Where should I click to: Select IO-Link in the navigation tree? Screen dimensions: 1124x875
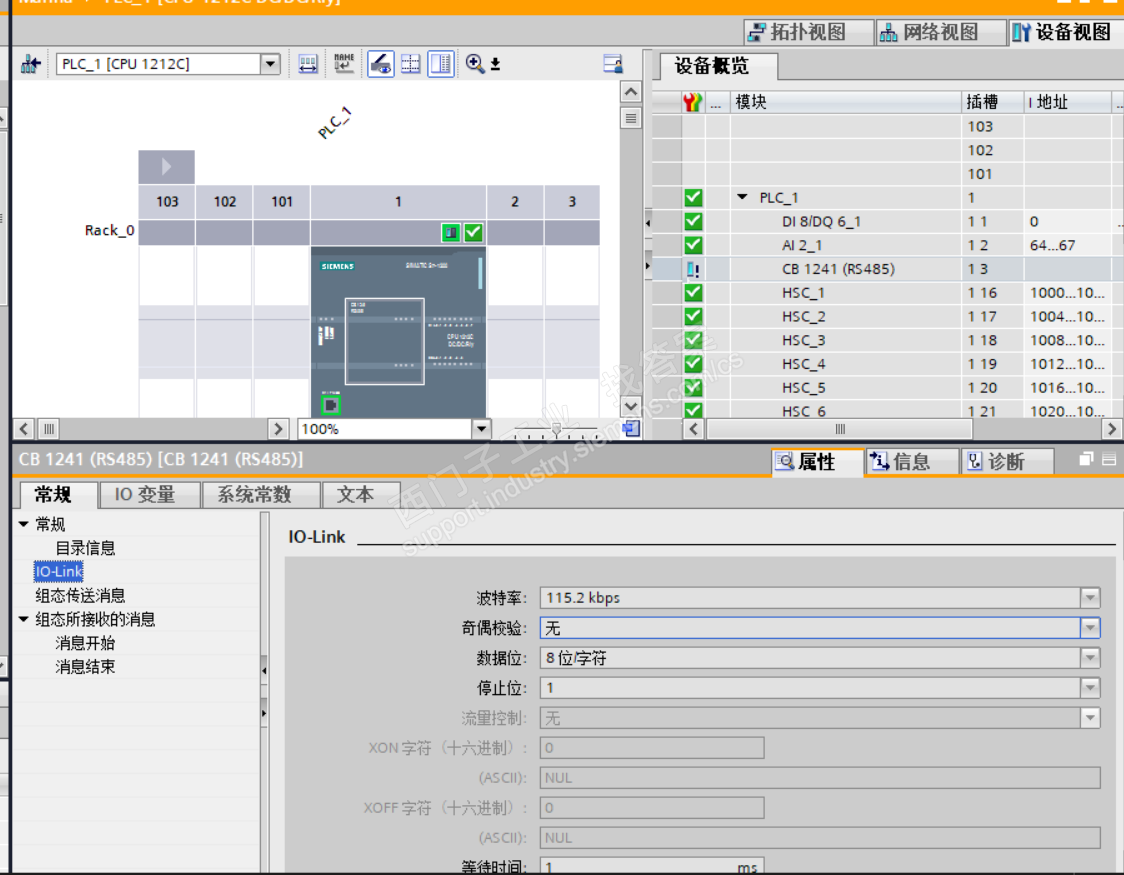tap(59, 572)
